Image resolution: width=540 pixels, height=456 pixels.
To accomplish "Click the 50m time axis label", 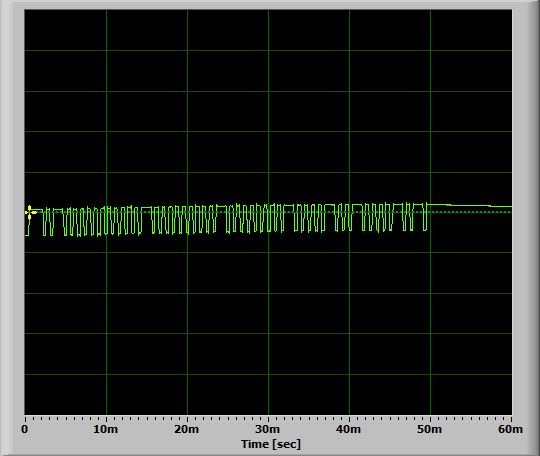I will pos(429,429).
